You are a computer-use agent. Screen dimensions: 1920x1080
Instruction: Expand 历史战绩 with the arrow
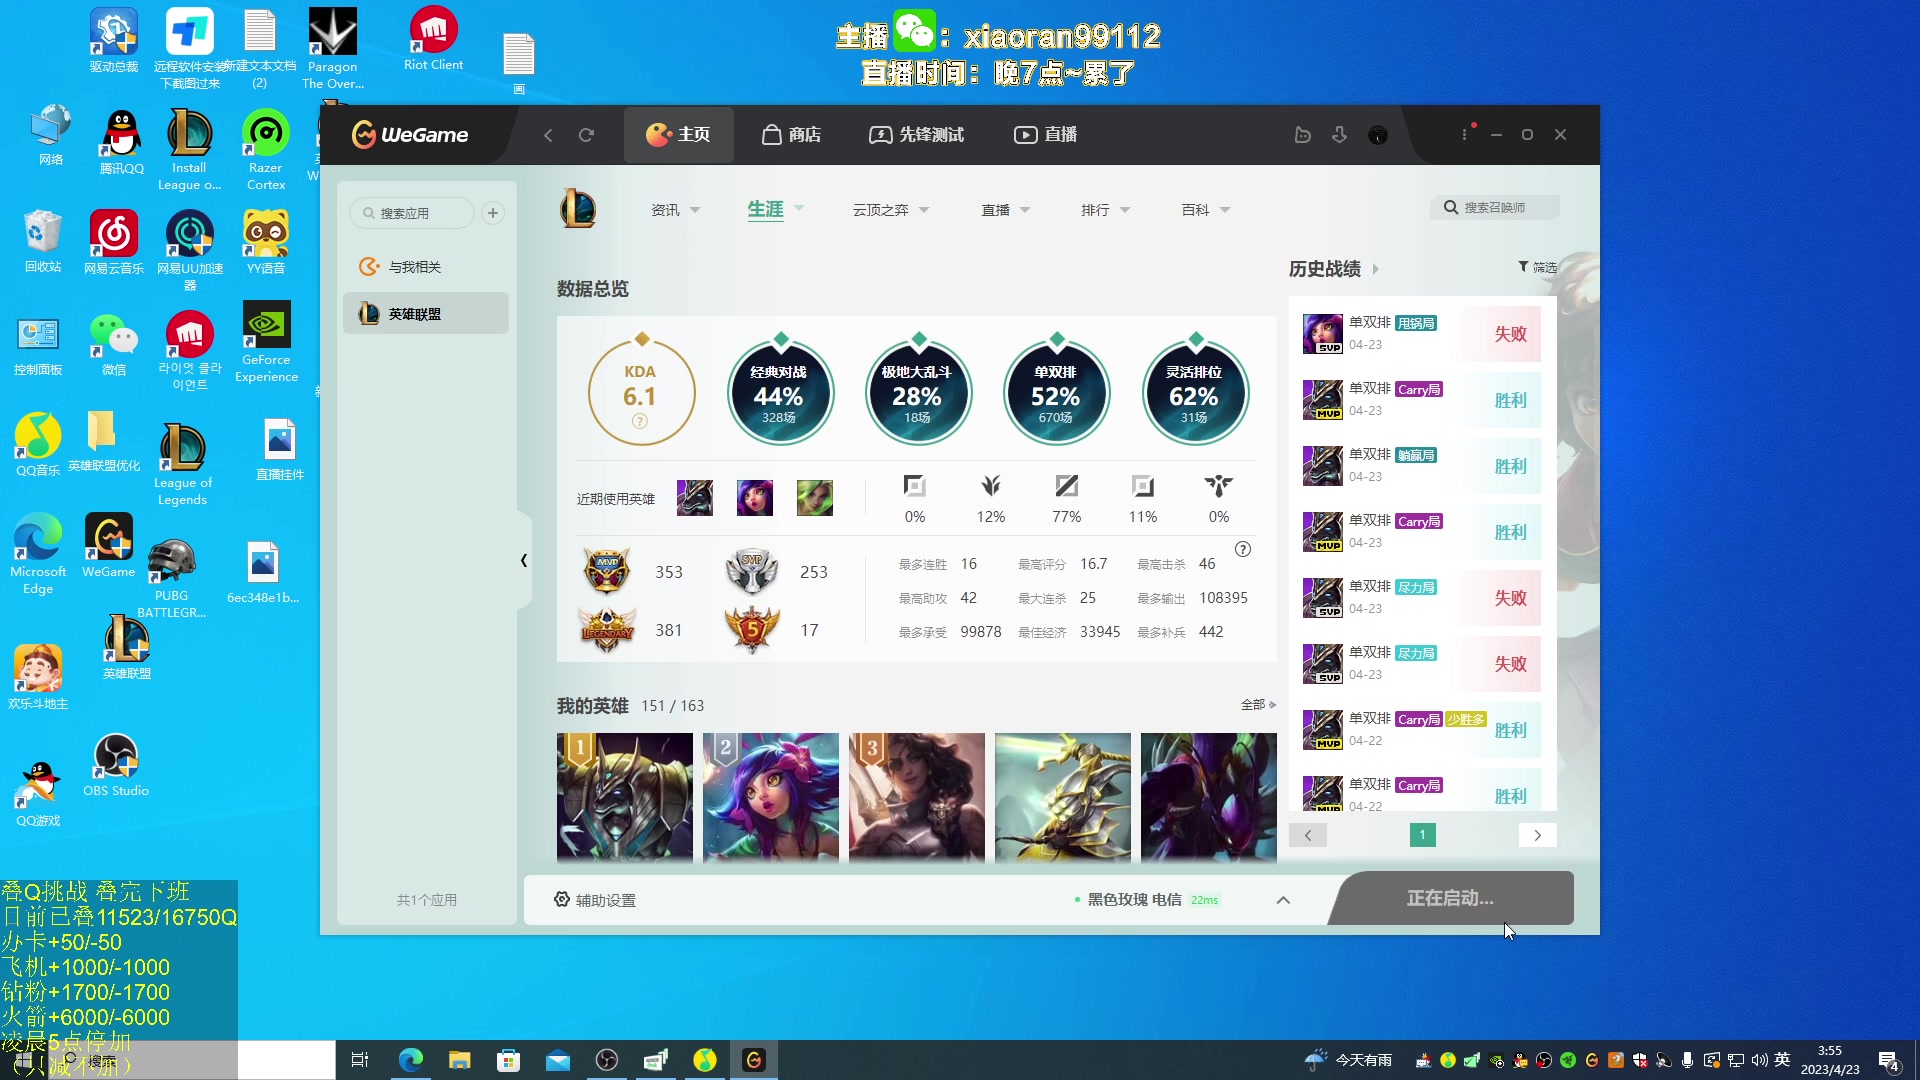(1376, 269)
